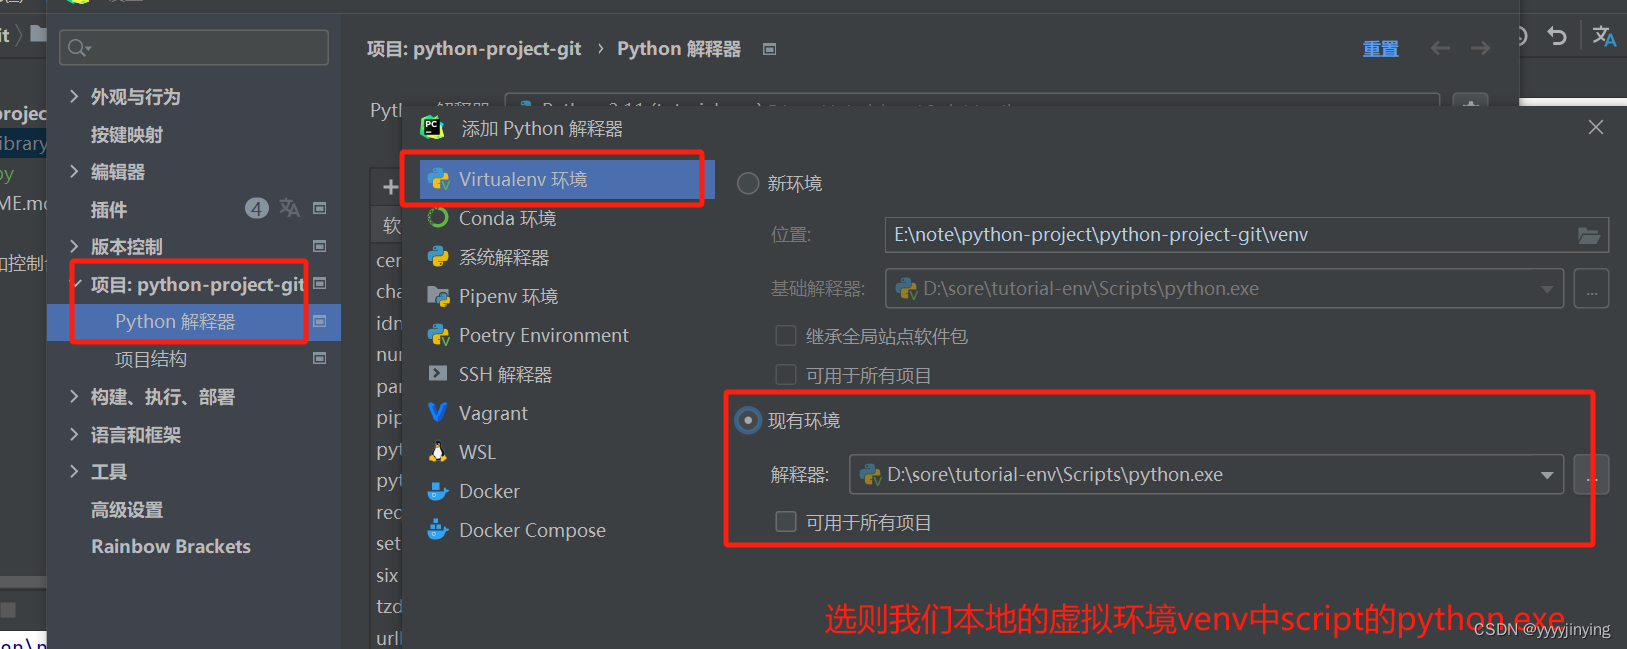Viewport: 1627px width, 649px height.
Task: Expand 版本控制 settings section
Action: pyautogui.click(x=74, y=246)
